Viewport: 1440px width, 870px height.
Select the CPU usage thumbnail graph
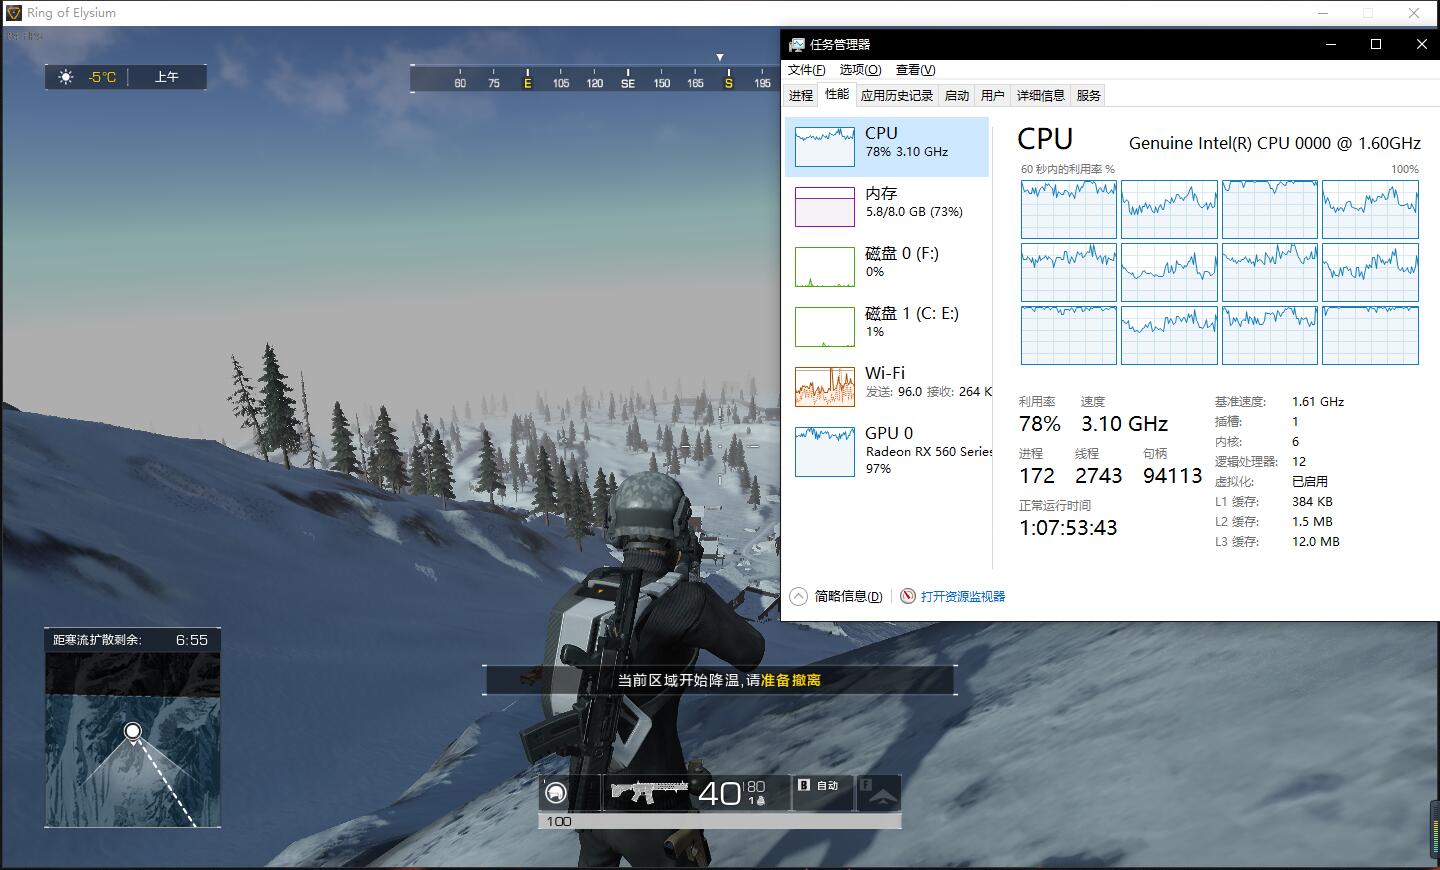click(825, 147)
